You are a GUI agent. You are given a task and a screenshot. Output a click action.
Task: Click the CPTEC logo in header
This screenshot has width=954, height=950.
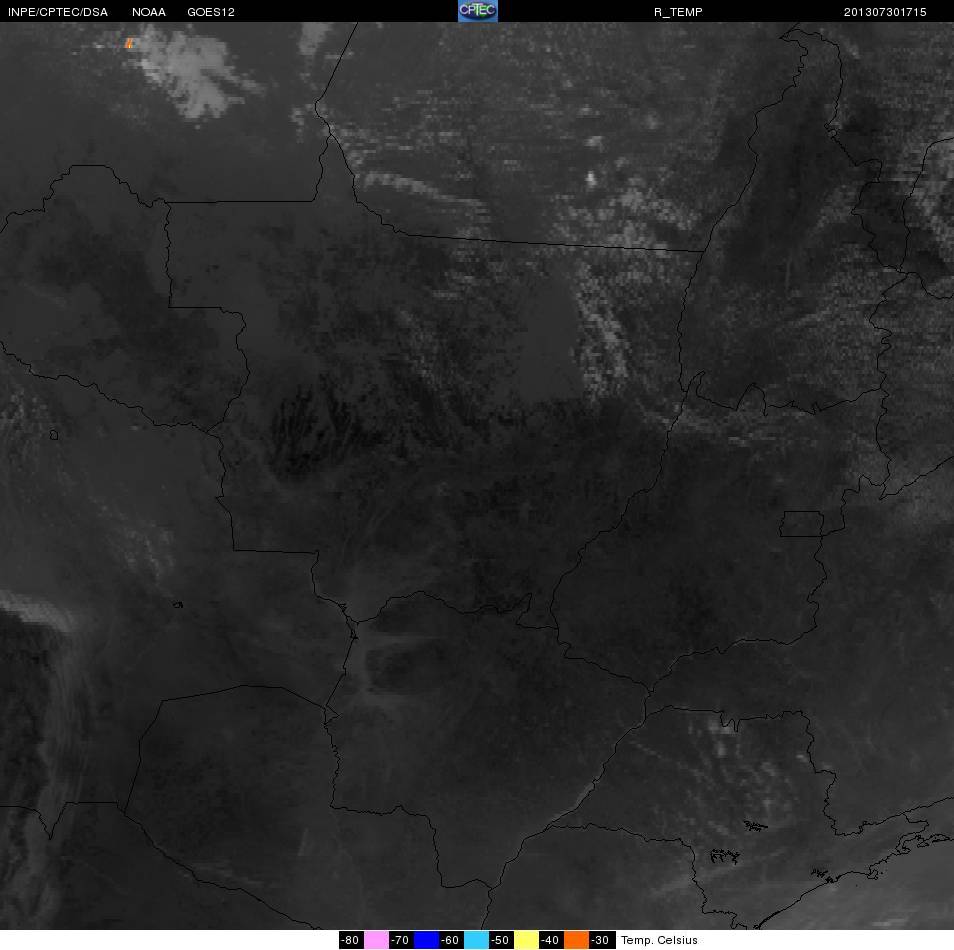tap(478, 11)
